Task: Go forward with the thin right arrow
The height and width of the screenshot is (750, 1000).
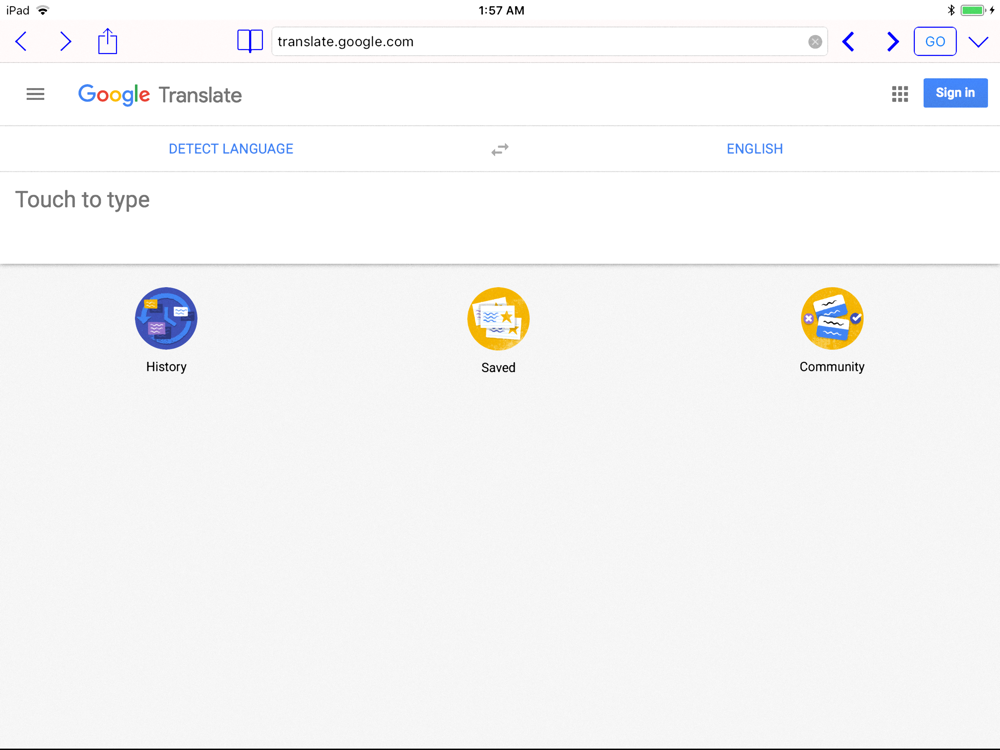Action: pos(65,42)
